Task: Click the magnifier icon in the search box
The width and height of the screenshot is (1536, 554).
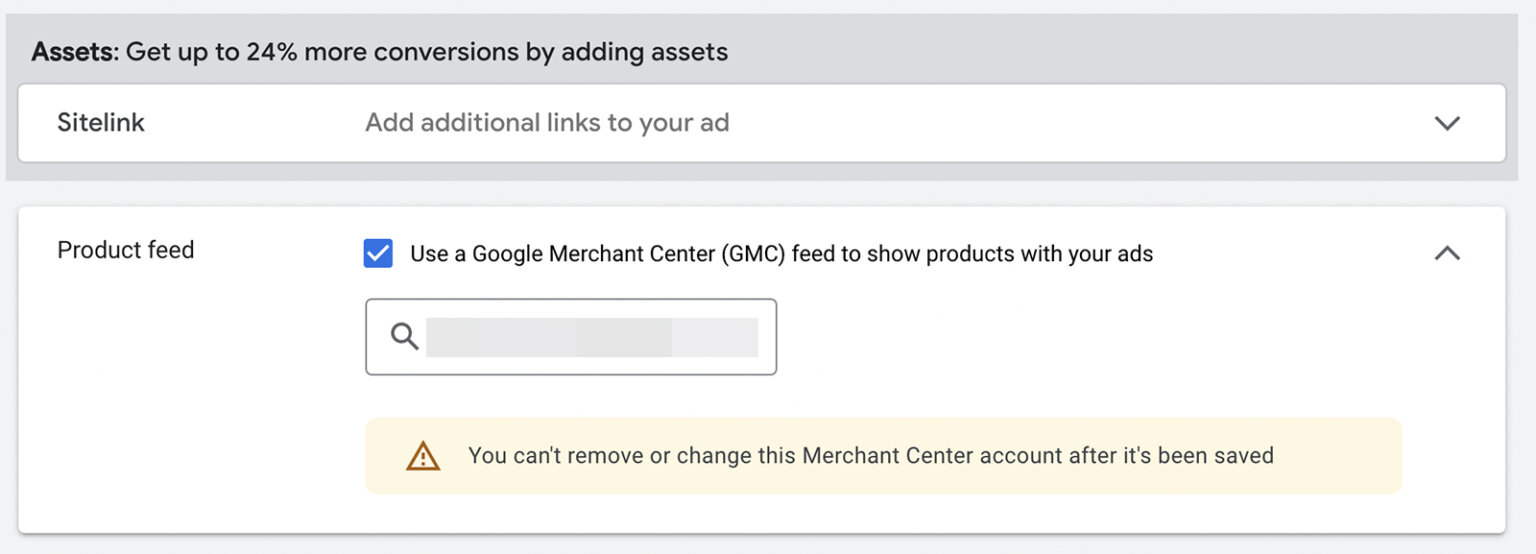Action: tap(404, 337)
